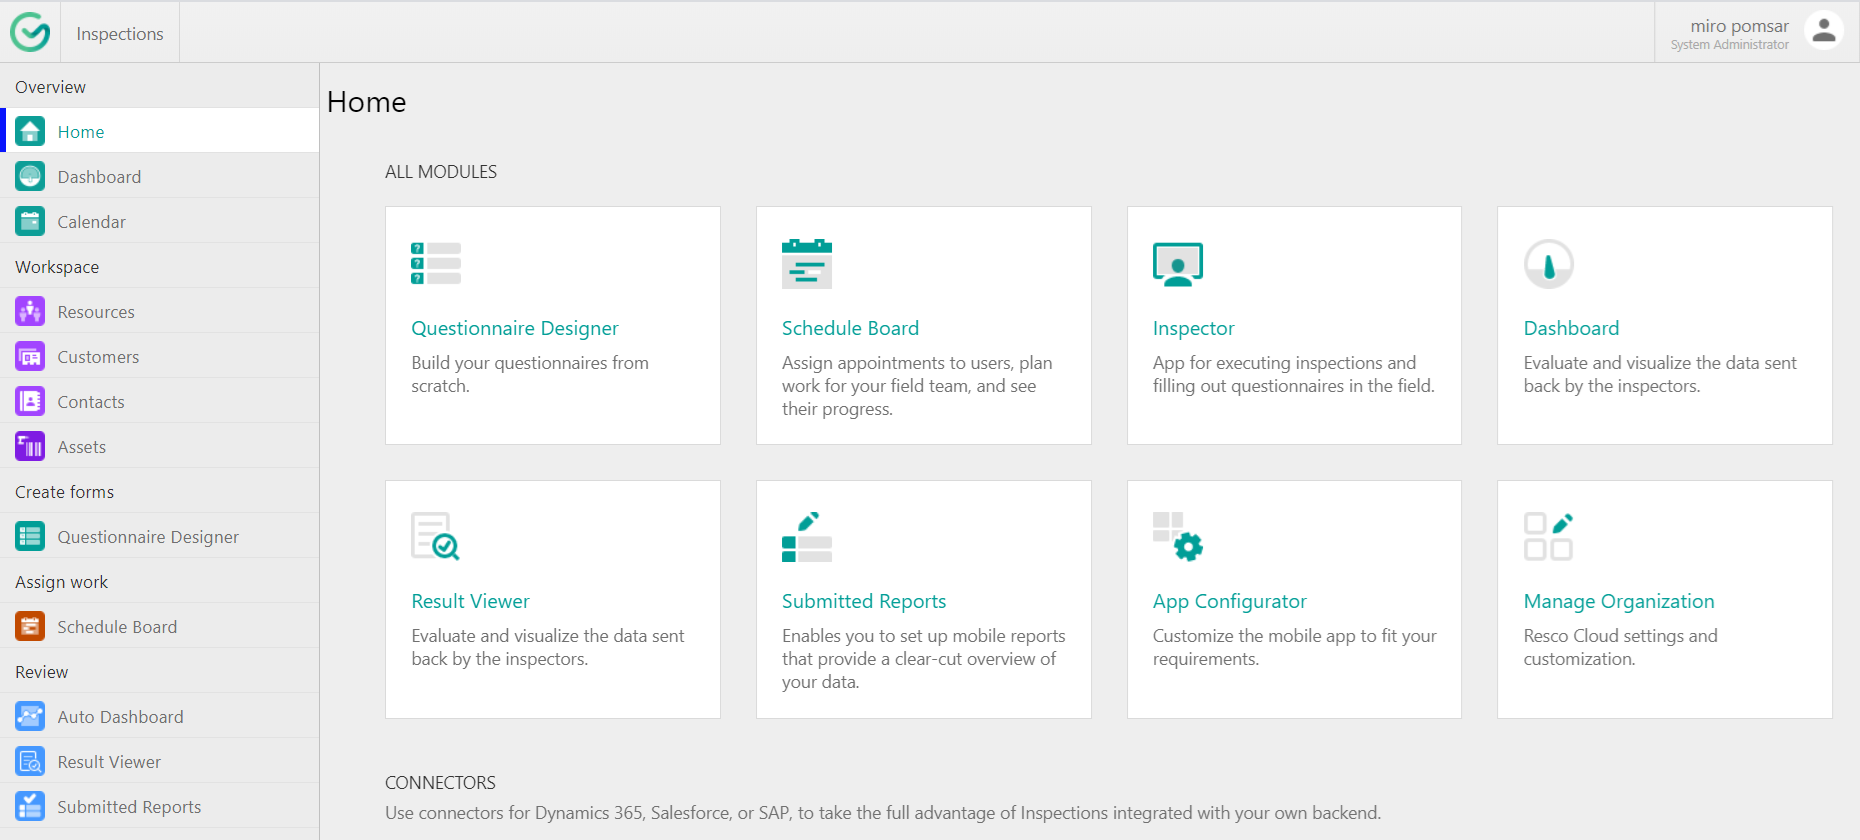
Task: Click the Resources sidebar icon
Action: [30, 312]
